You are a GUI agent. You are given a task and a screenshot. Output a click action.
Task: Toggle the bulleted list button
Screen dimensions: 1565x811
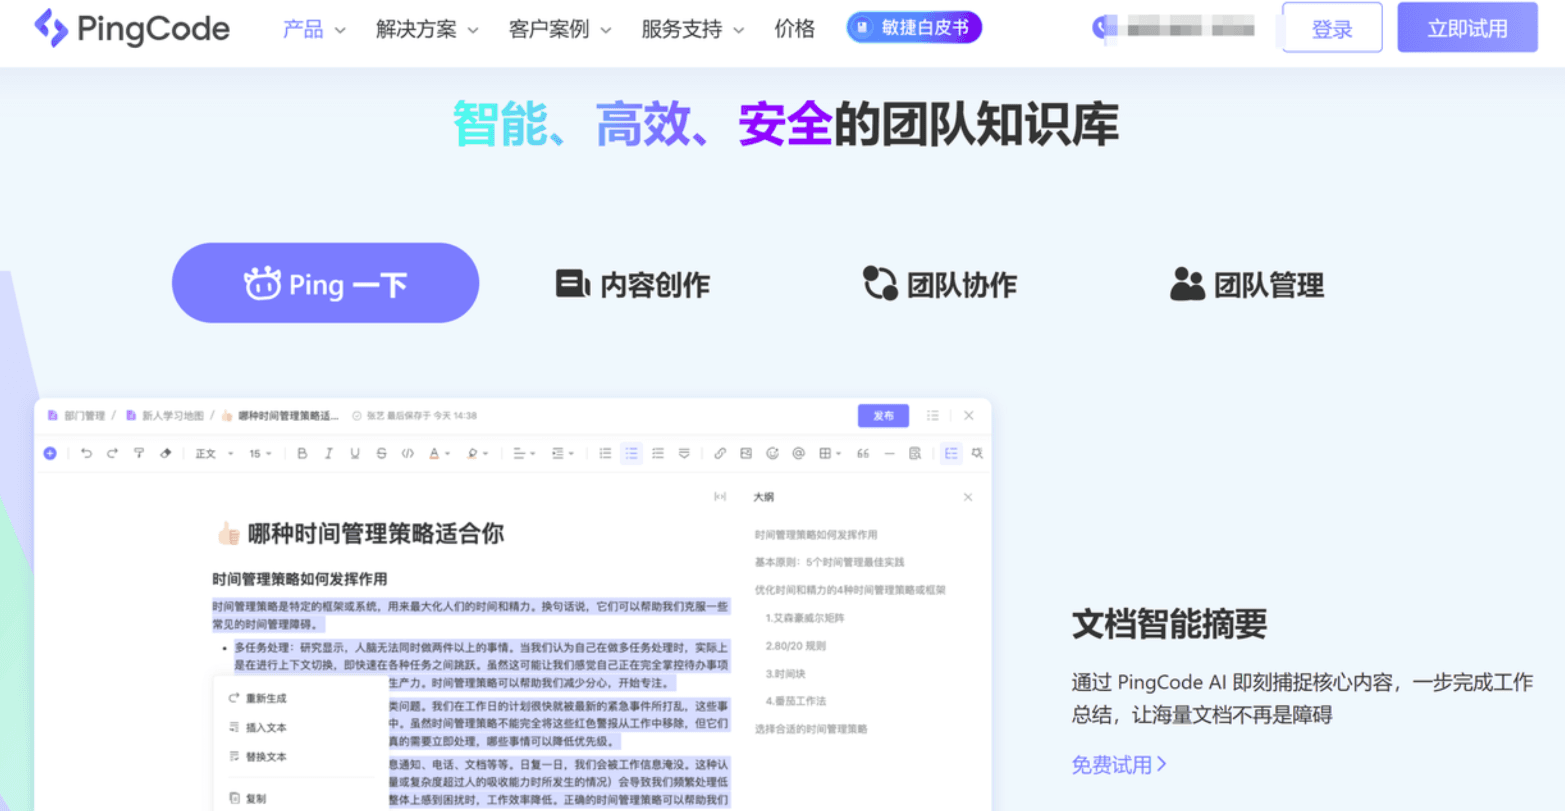(631, 454)
